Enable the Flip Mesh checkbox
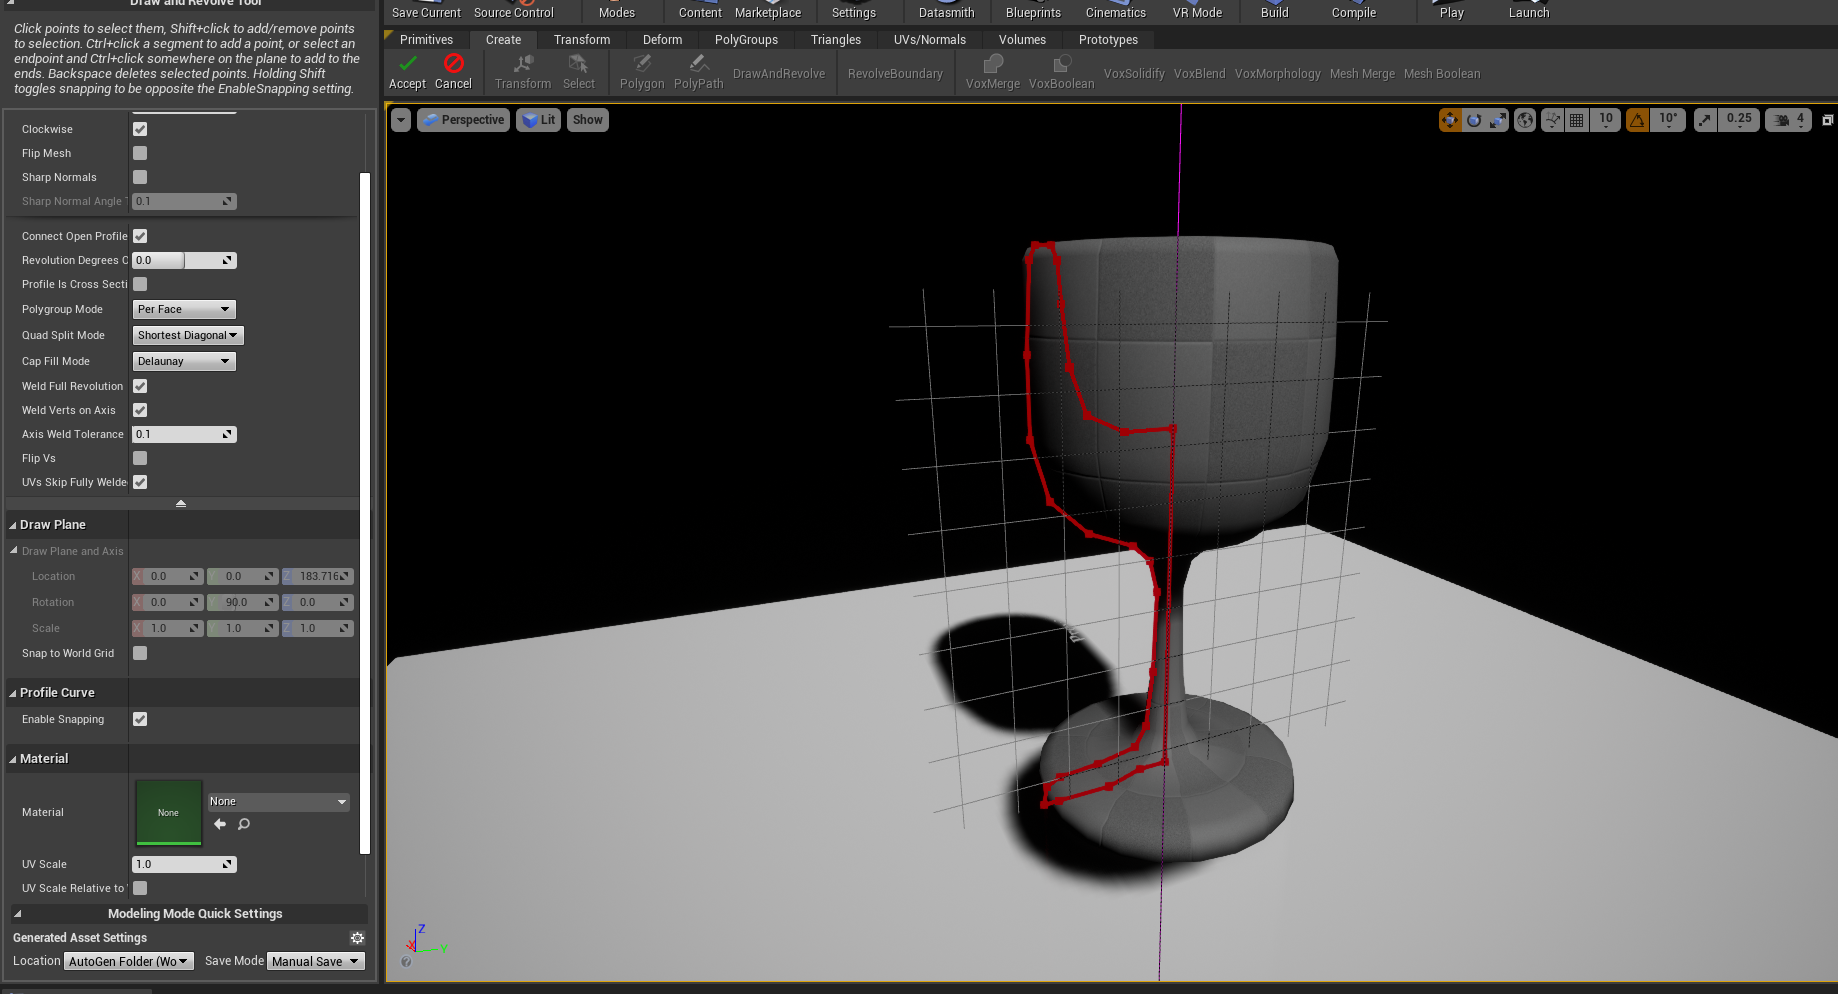The image size is (1838, 994). pyautogui.click(x=140, y=153)
